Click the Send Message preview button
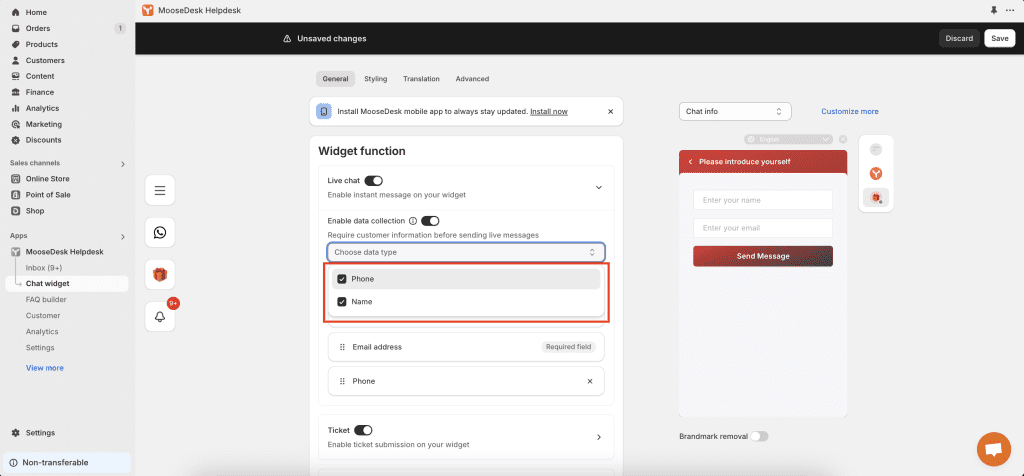Screen dimensions: 1024x476 (x=763, y=257)
